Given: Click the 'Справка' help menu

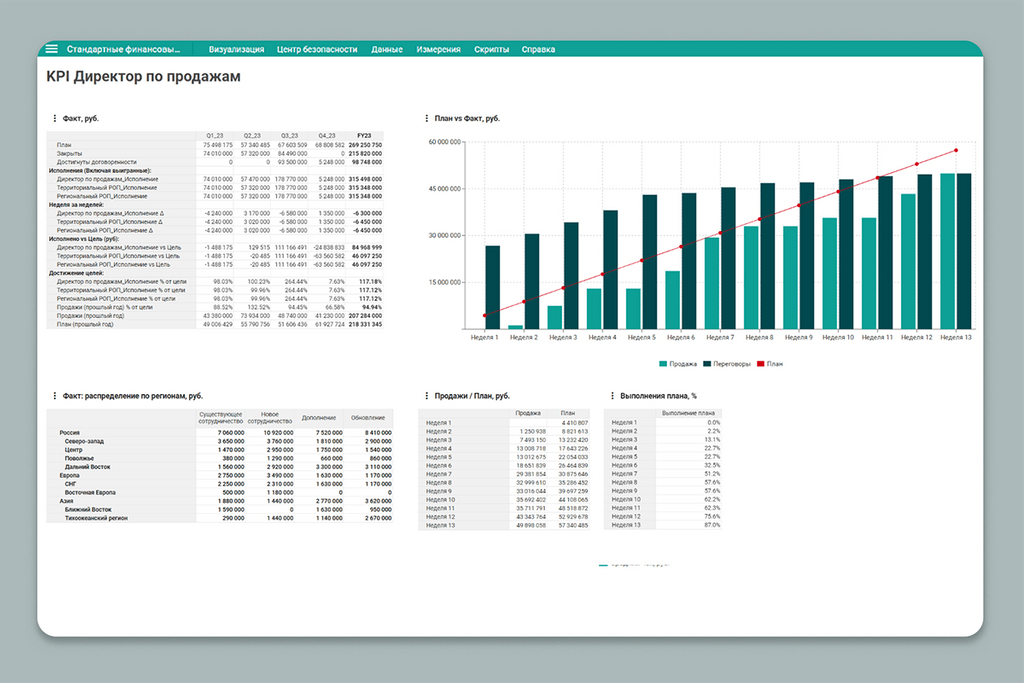Looking at the screenshot, I should click(538, 49).
